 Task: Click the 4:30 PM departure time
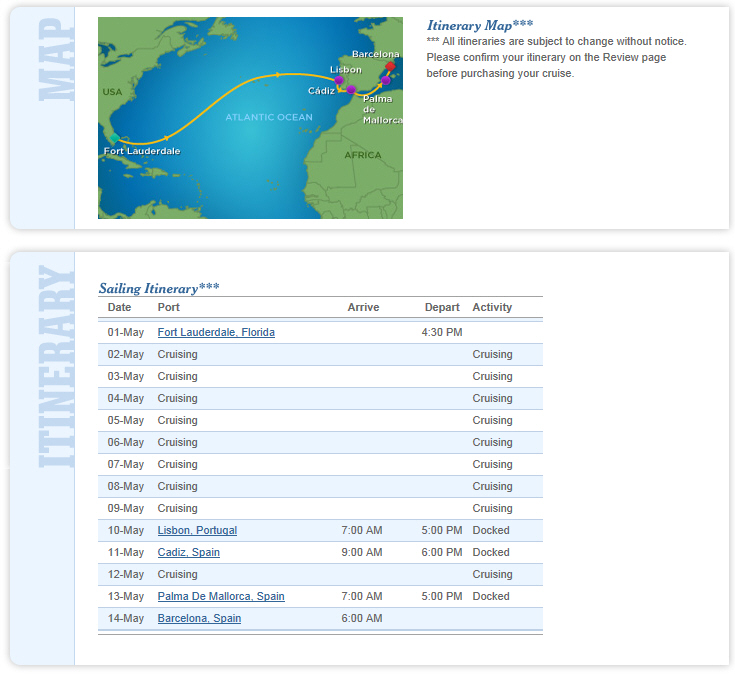click(442, 332)
